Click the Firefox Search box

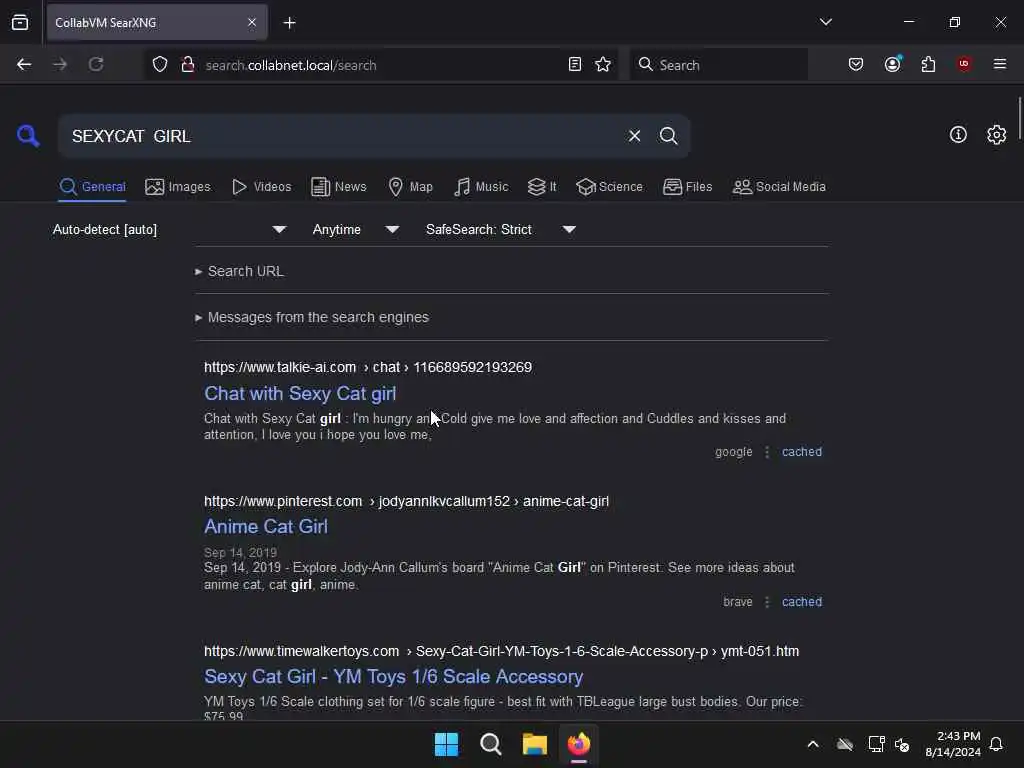[x=718, y=65]
